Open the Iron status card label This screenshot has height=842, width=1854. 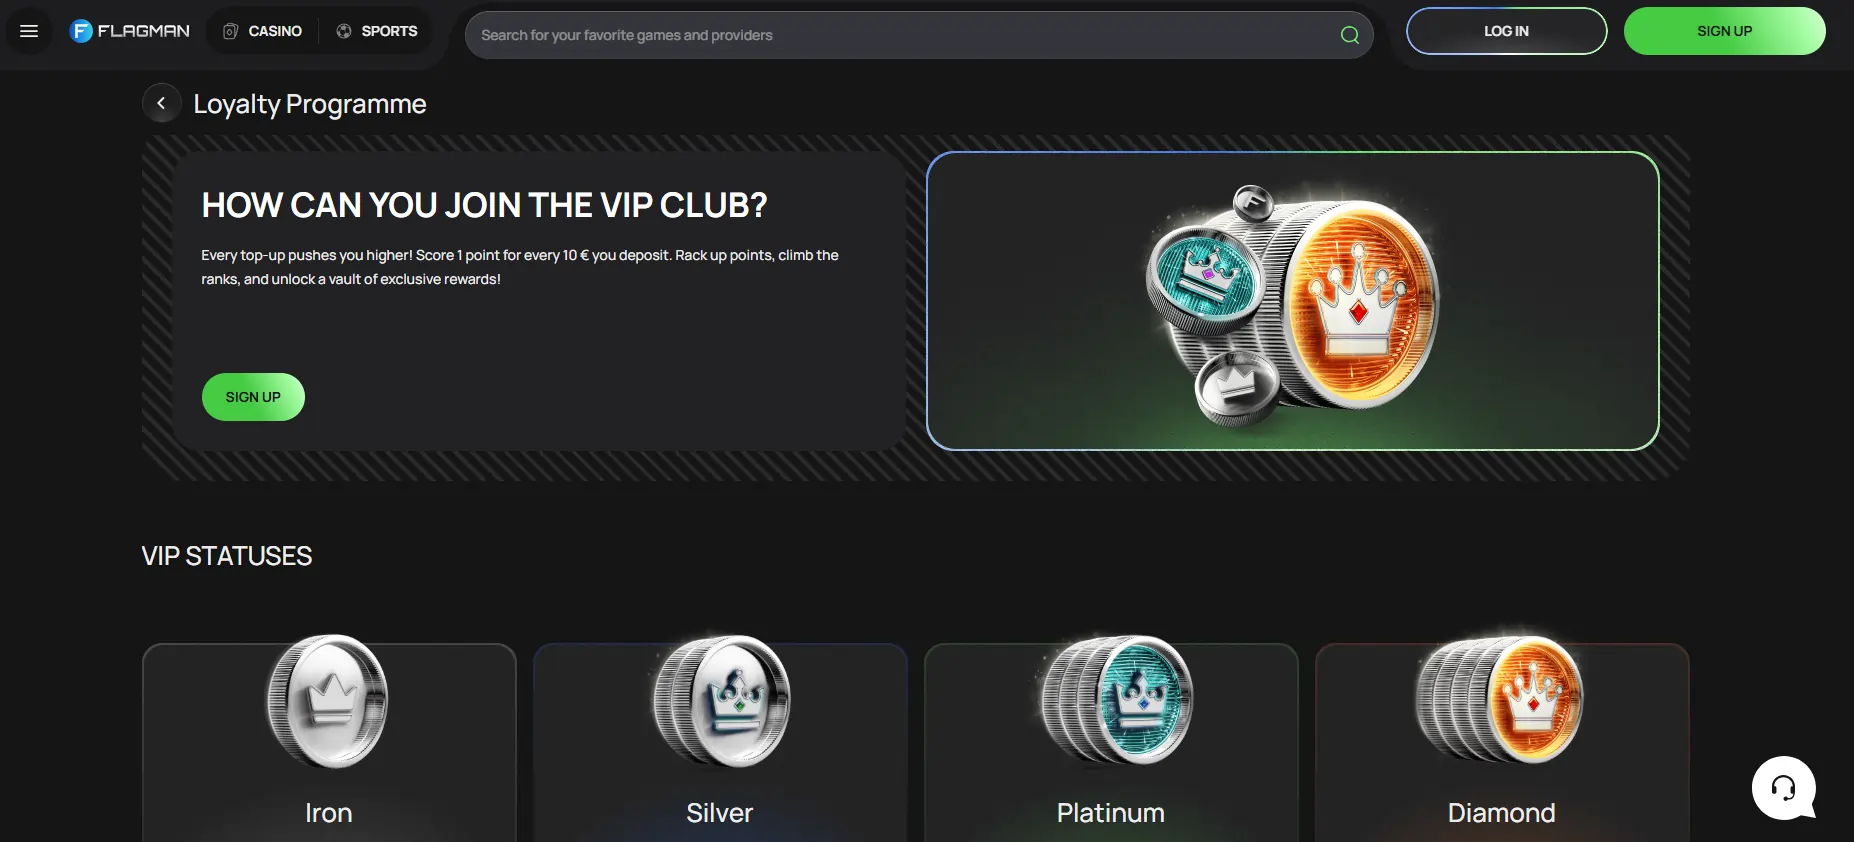pyautogui.click(x=328, y=813)
